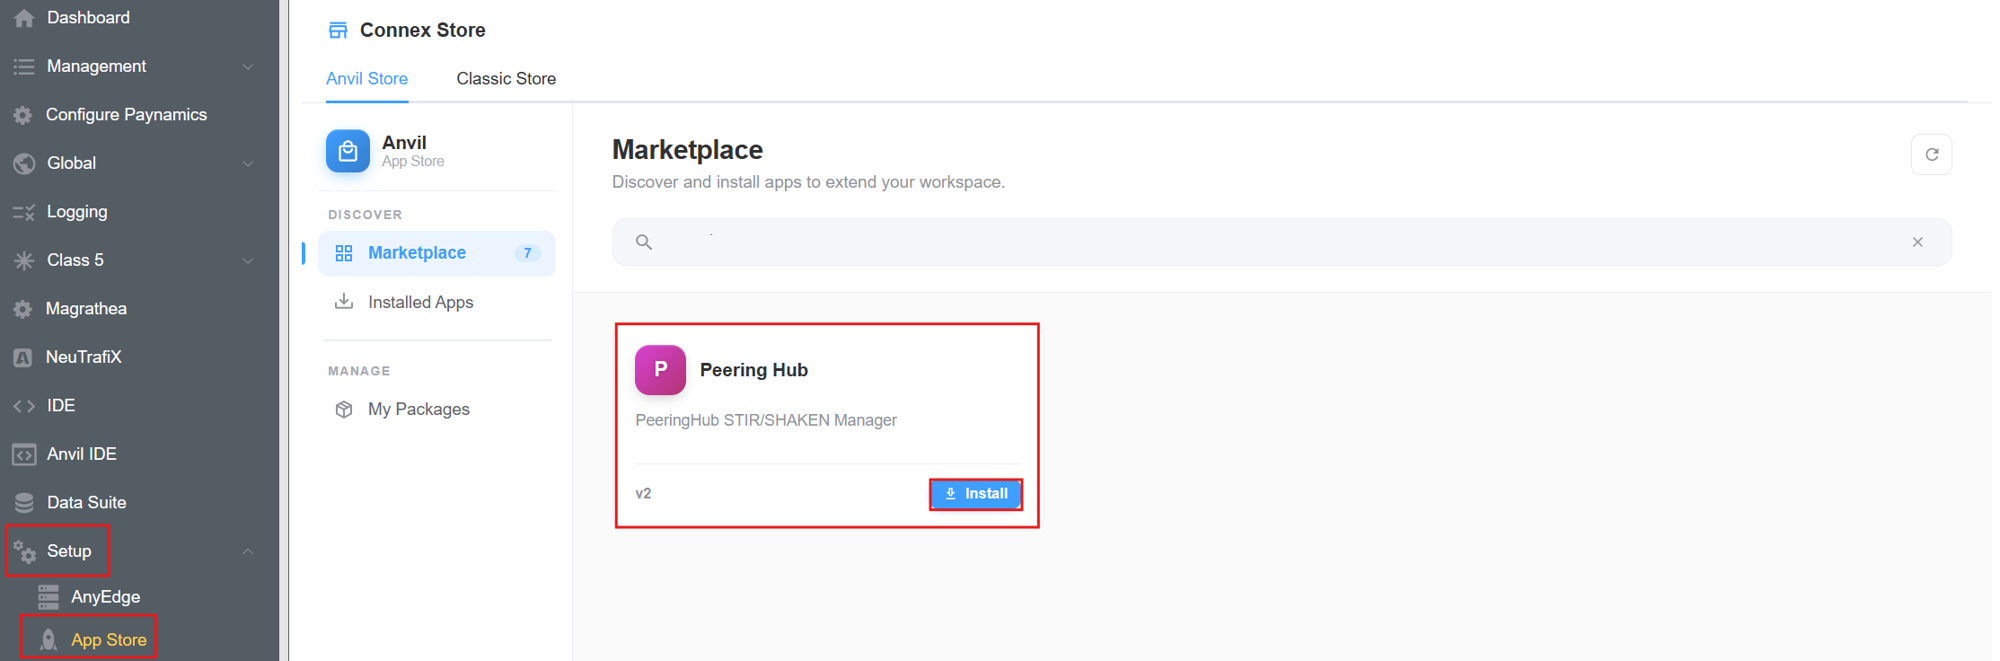Screen dimensions: 2000x661
Task: Click the search magnifier icon
Action: point(644,242)
